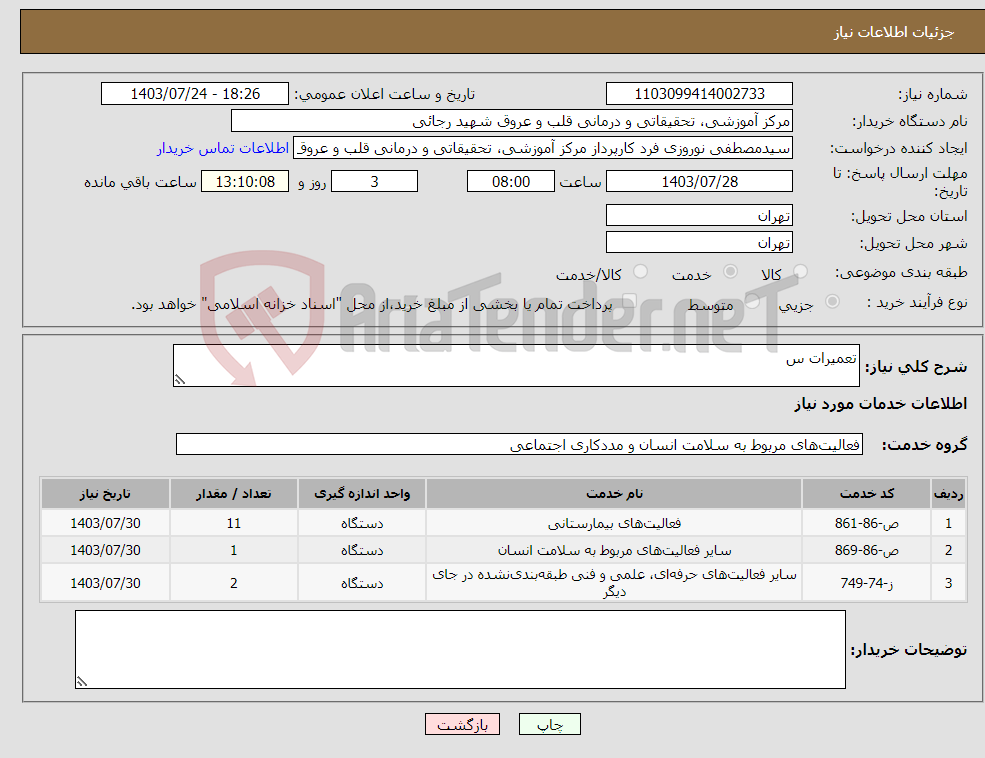Click the اطلاعات خدمات مورد نیاز heading
The height and width of the screenshot is (758, 985).
(880, 403)
